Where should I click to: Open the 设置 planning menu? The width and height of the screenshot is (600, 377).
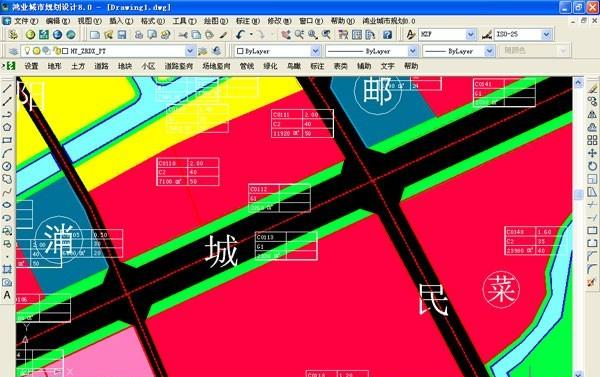point(31,66)
